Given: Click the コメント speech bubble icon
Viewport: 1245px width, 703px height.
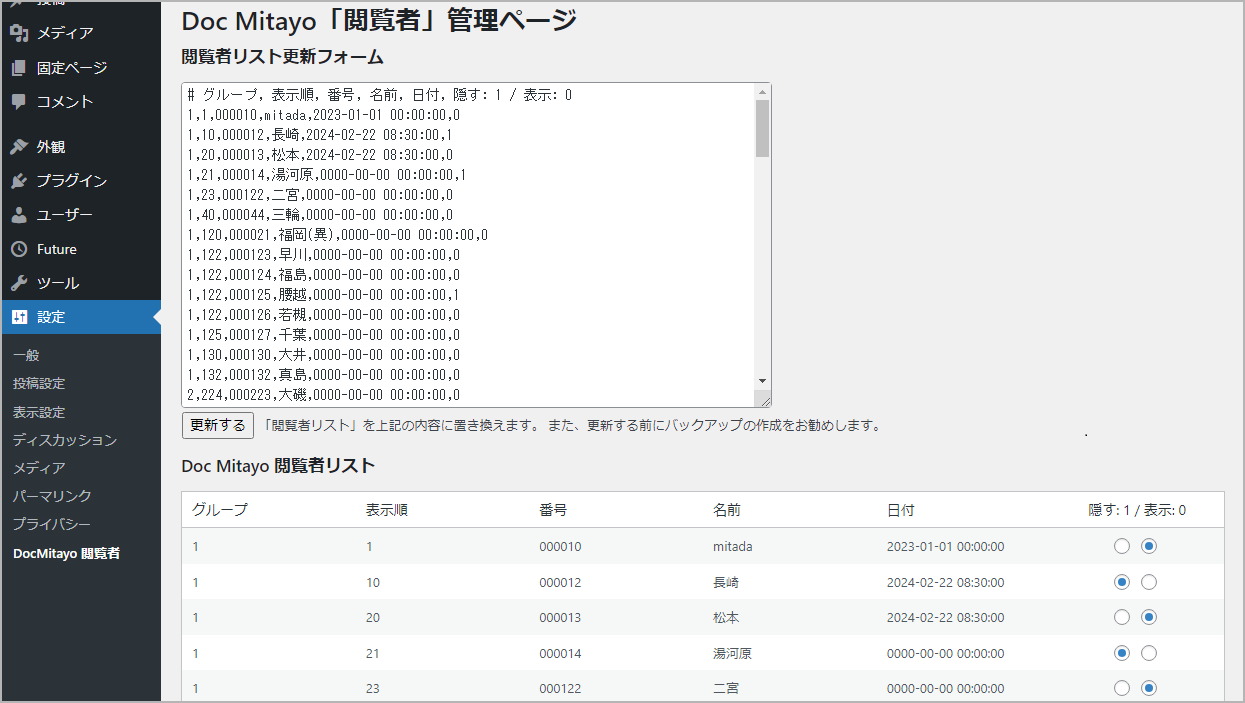Looking at the screenshot, I should point(19,101).
